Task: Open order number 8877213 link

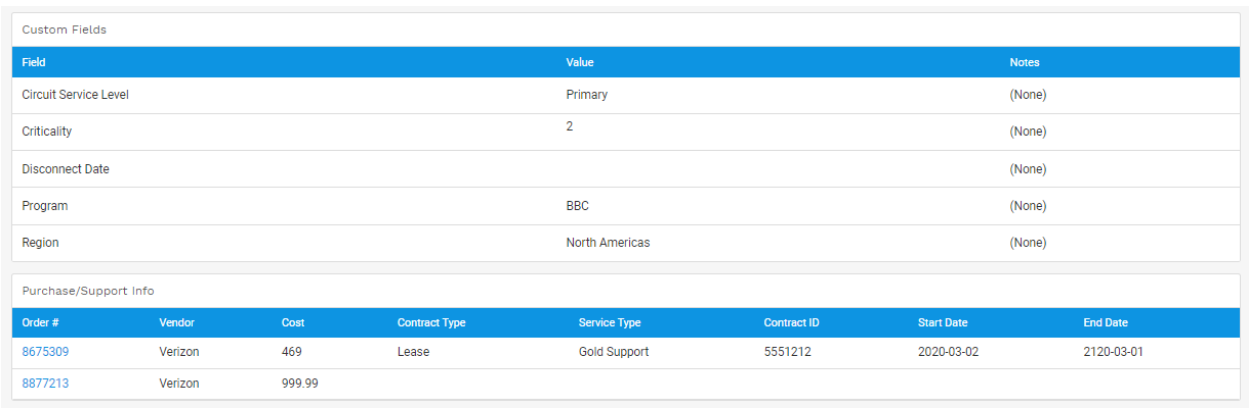Action: (x=45, y=383)
